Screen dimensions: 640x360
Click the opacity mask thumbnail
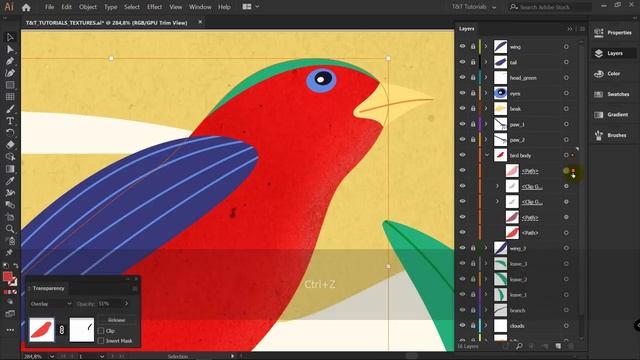82,330
